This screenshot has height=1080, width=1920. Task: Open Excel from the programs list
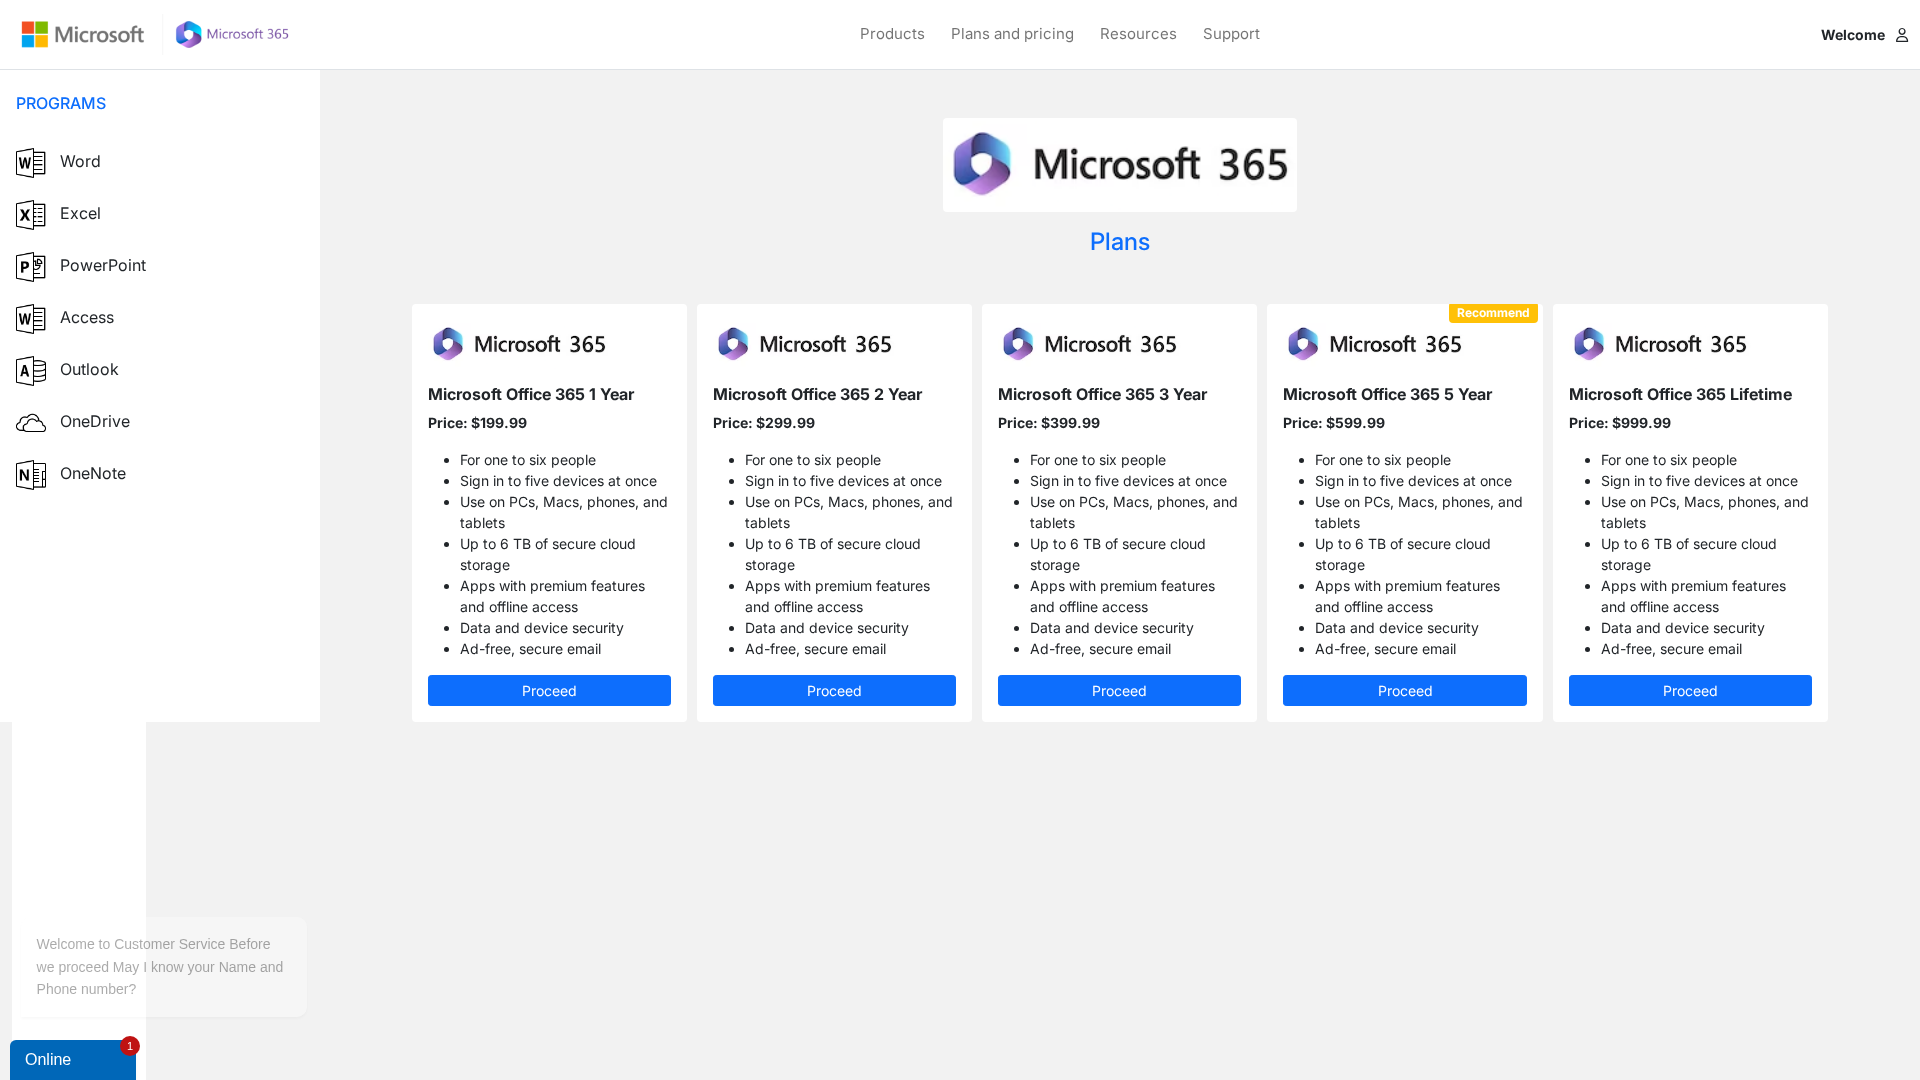point(80,213)
